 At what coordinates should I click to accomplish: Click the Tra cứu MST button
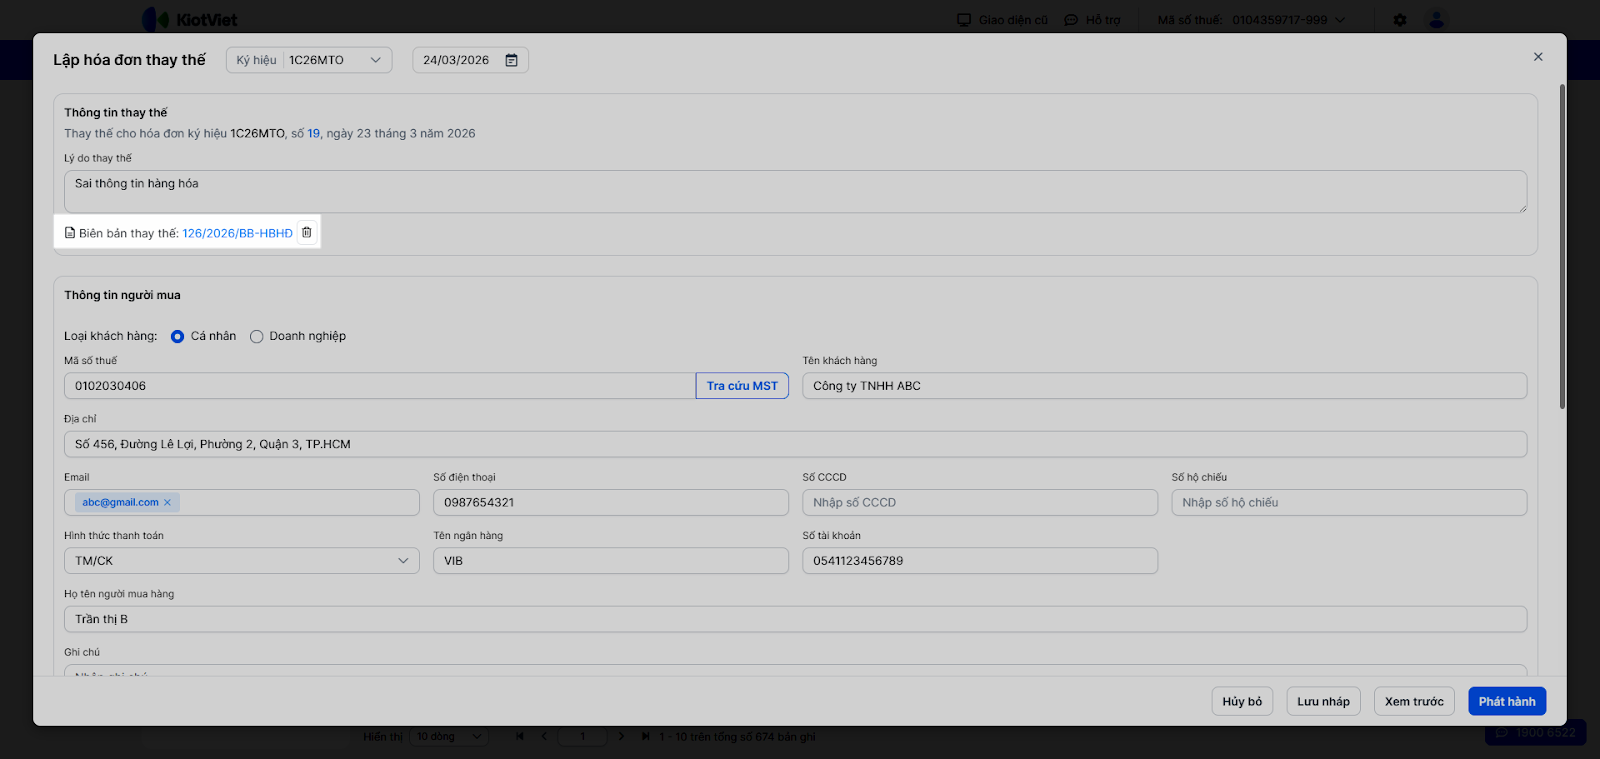click(742, 386)
